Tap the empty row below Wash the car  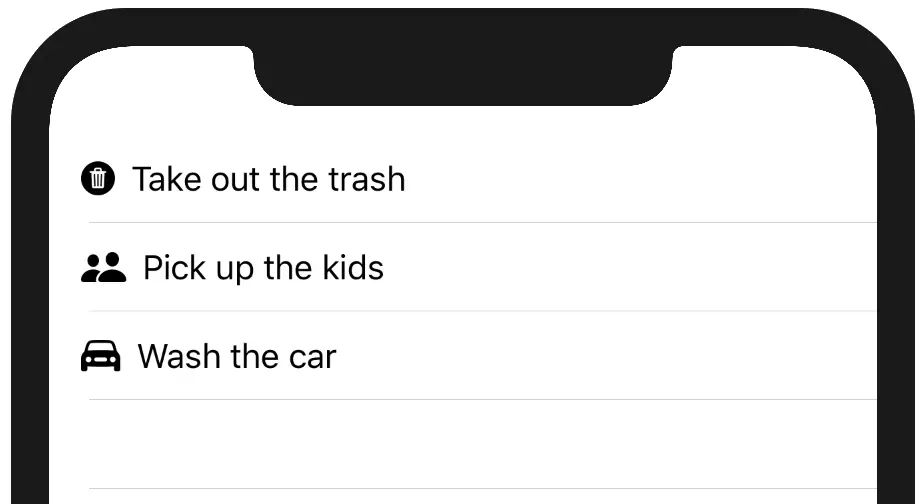[x=463, y=444]
